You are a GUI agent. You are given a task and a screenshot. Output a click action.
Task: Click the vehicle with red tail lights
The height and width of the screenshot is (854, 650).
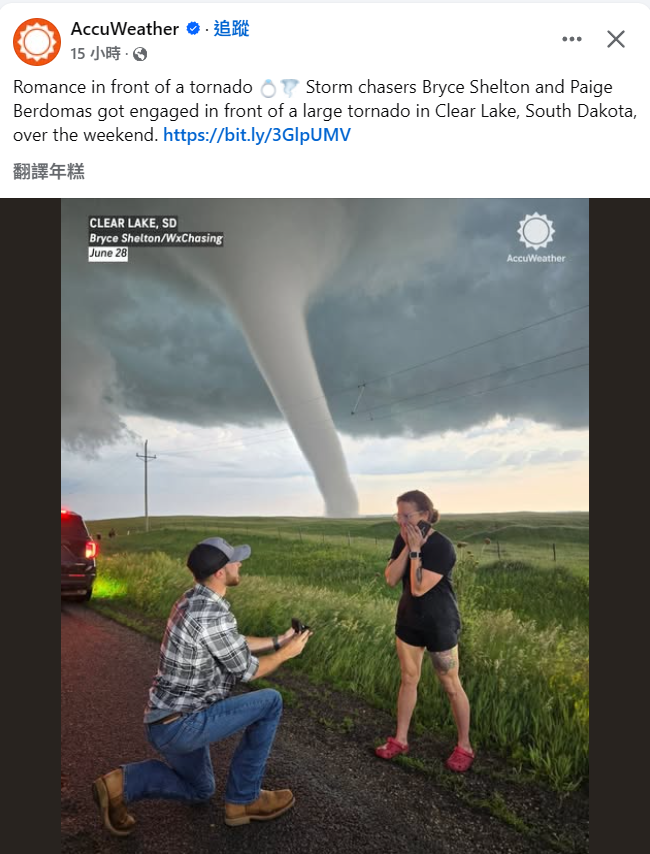point(78,554)
